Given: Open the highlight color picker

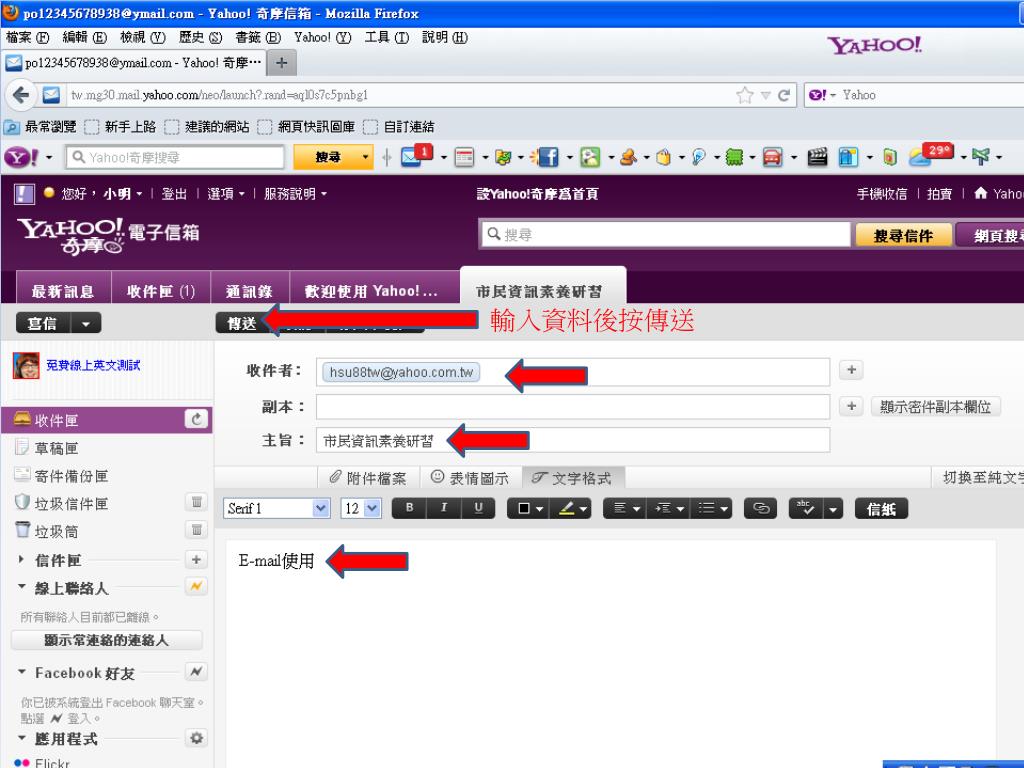Looking at the screenshot, I should (570, 508).
